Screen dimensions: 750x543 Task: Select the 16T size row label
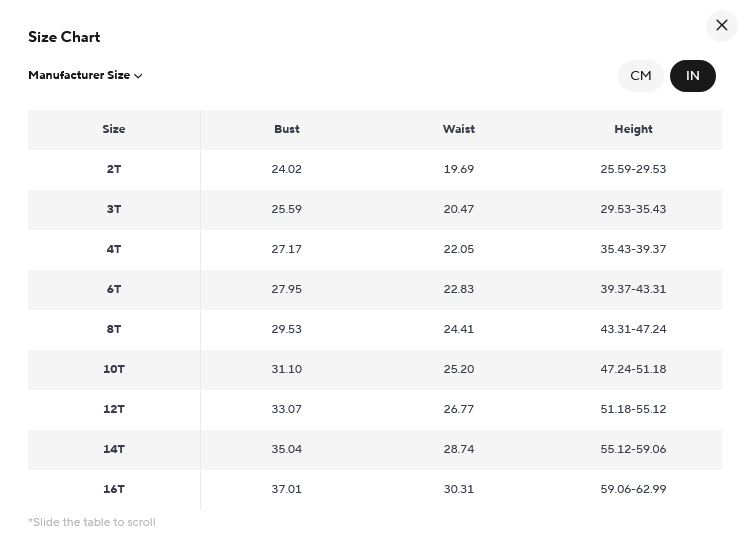(114, 489)
